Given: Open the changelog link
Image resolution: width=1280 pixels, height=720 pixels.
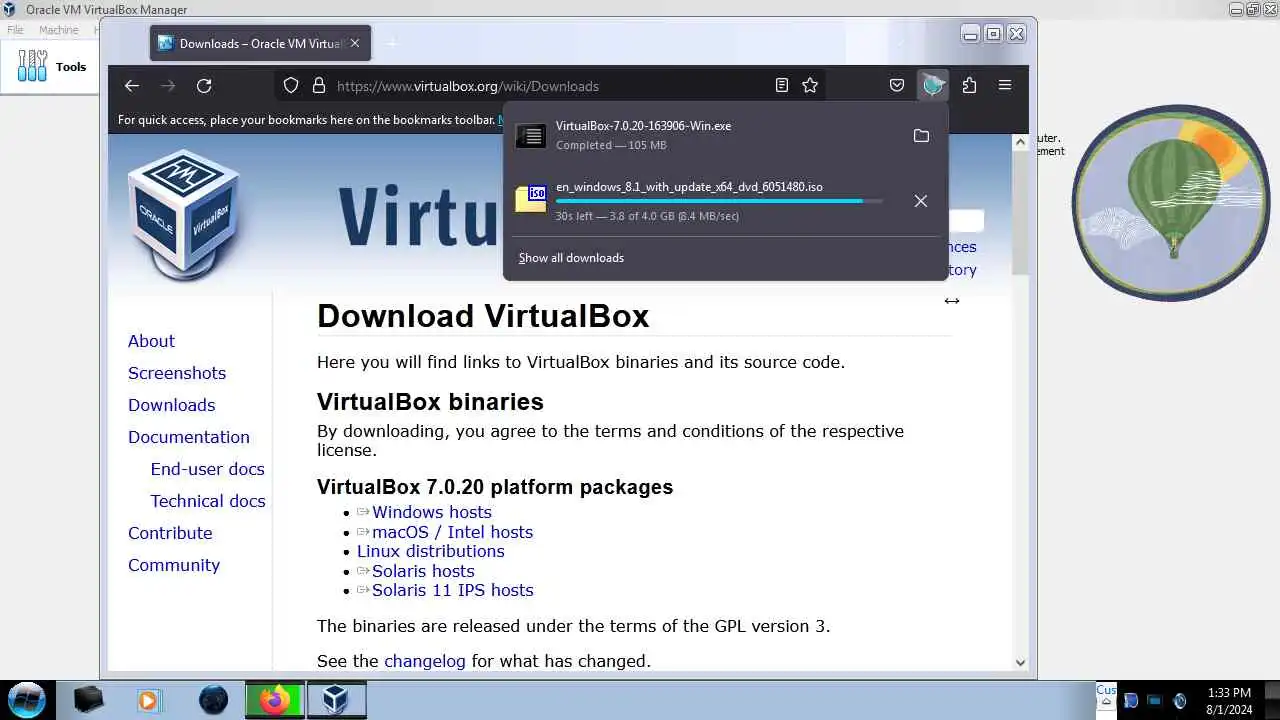Looking at the screenshot, I should pyautogui.click(x=425, y=661).
